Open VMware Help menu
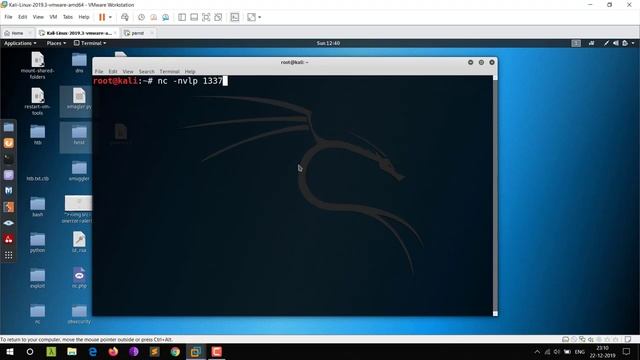This screenshot has height=360, width=640. click(84, 17)
